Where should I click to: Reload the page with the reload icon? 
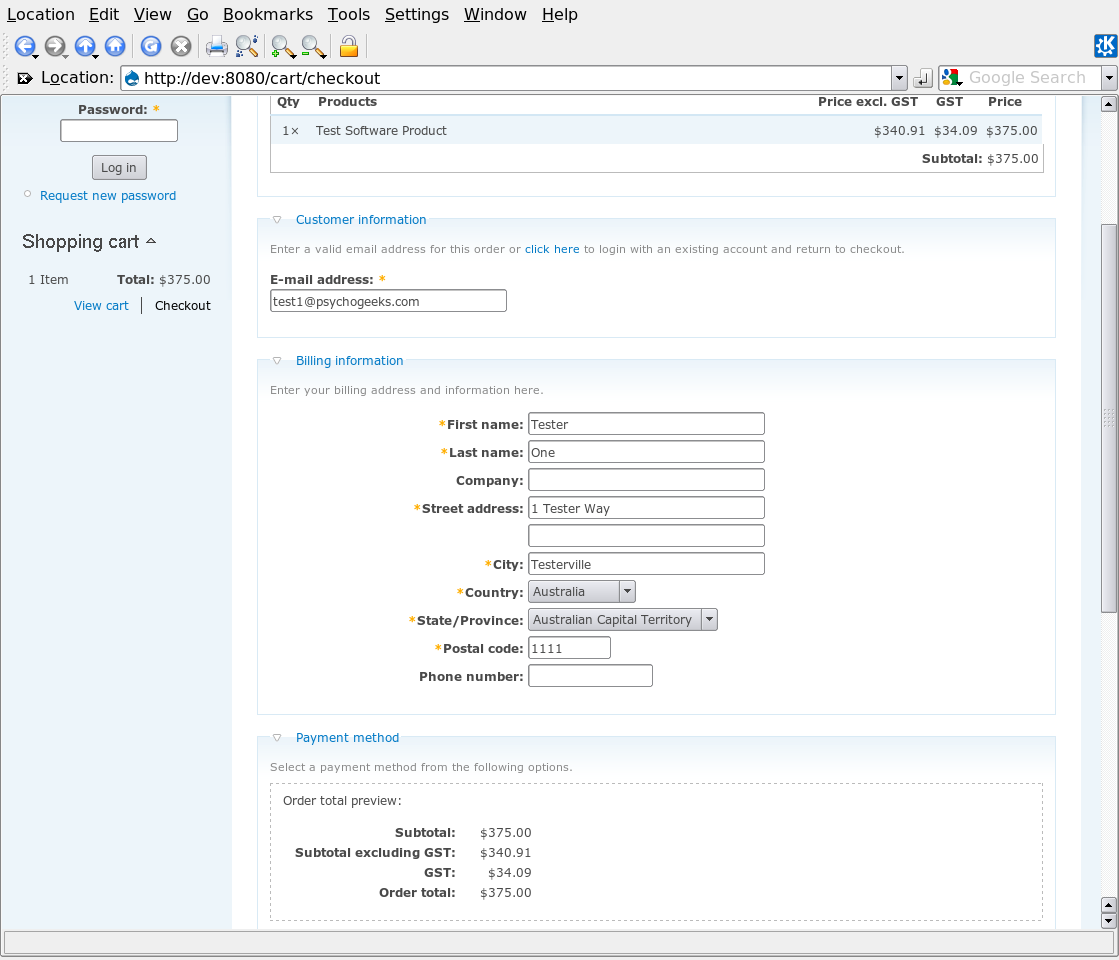tap(150, 46)
